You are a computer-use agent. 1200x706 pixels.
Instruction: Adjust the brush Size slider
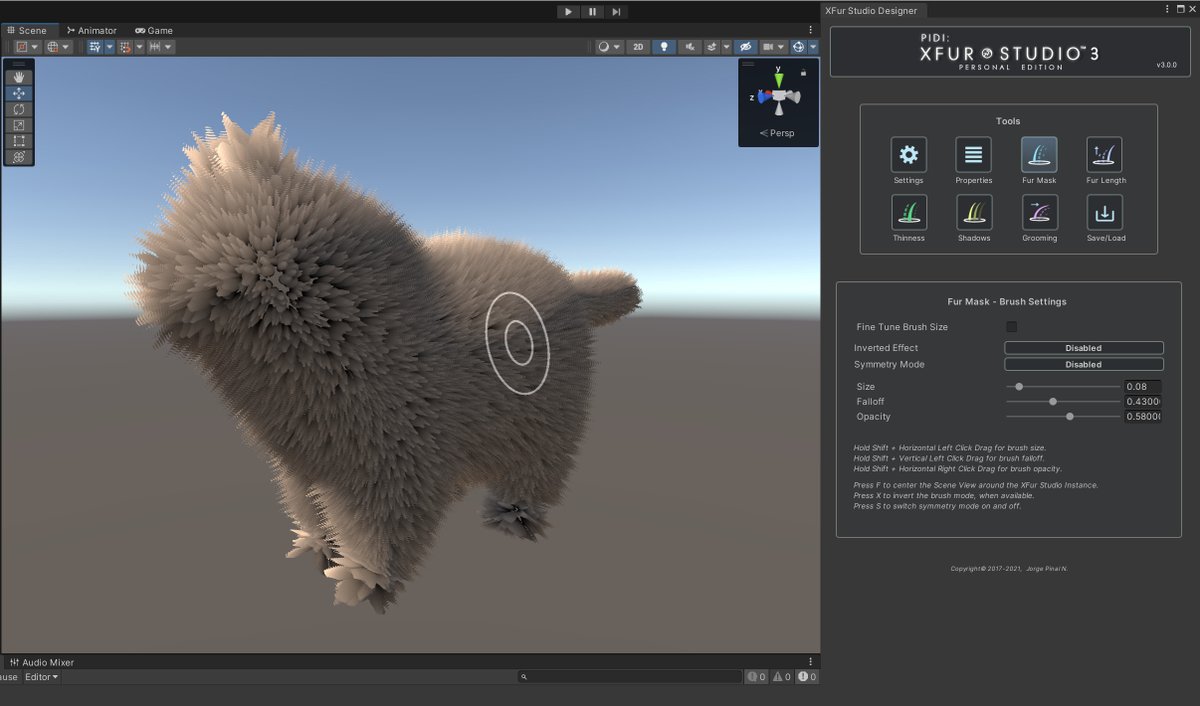[1063, 386]
